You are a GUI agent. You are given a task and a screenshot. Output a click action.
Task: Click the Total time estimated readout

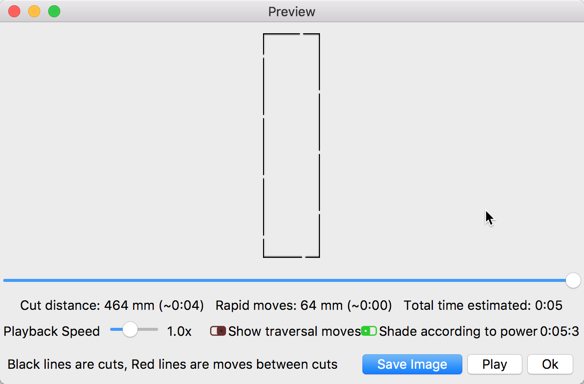click(483, 305)
